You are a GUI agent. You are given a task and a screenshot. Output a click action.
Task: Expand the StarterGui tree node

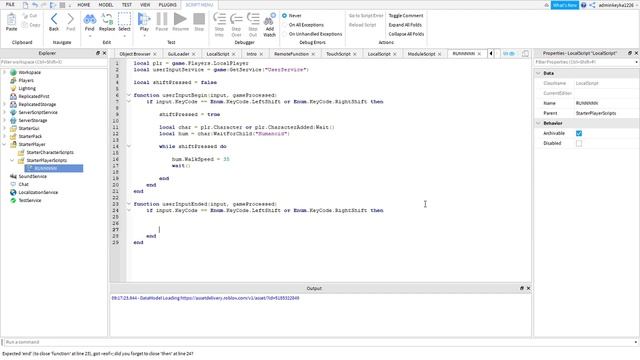pos(4,128)
